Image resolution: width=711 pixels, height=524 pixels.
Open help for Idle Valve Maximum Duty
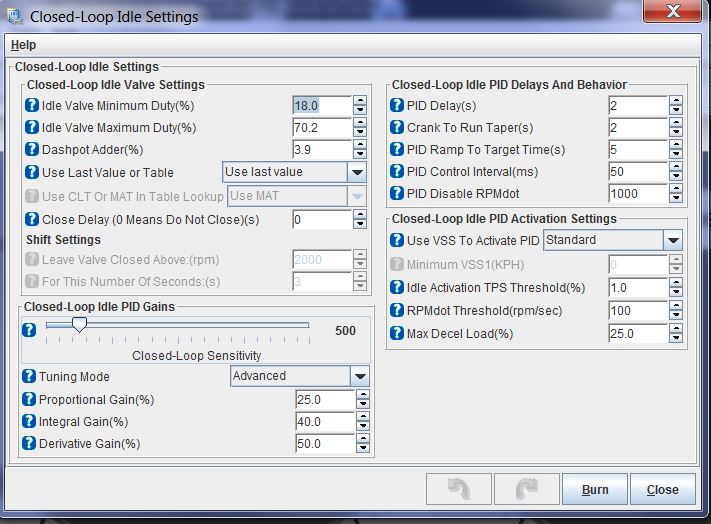(32, 127)
